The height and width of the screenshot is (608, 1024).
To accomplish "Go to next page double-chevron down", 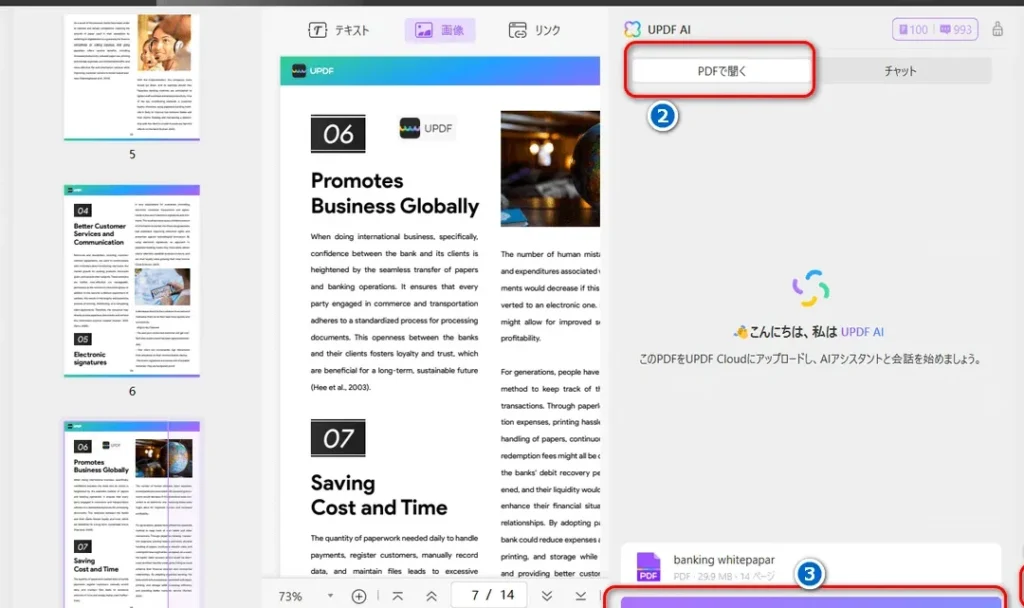I will (x=547, y=596).
